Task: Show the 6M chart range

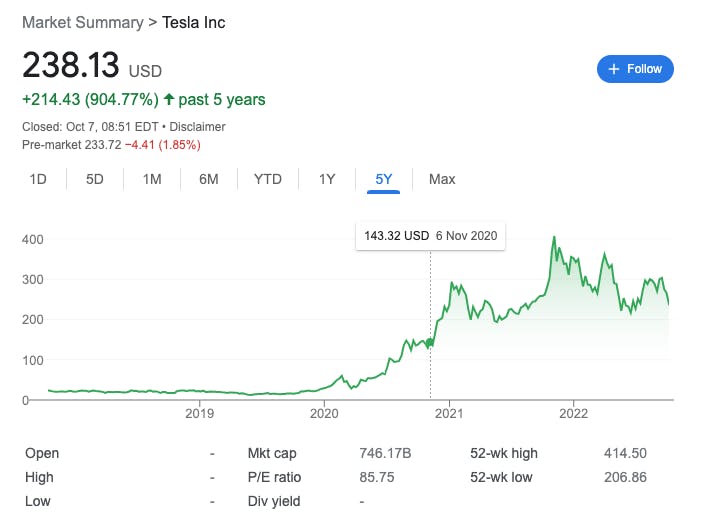Action: [x=209, y=179]
